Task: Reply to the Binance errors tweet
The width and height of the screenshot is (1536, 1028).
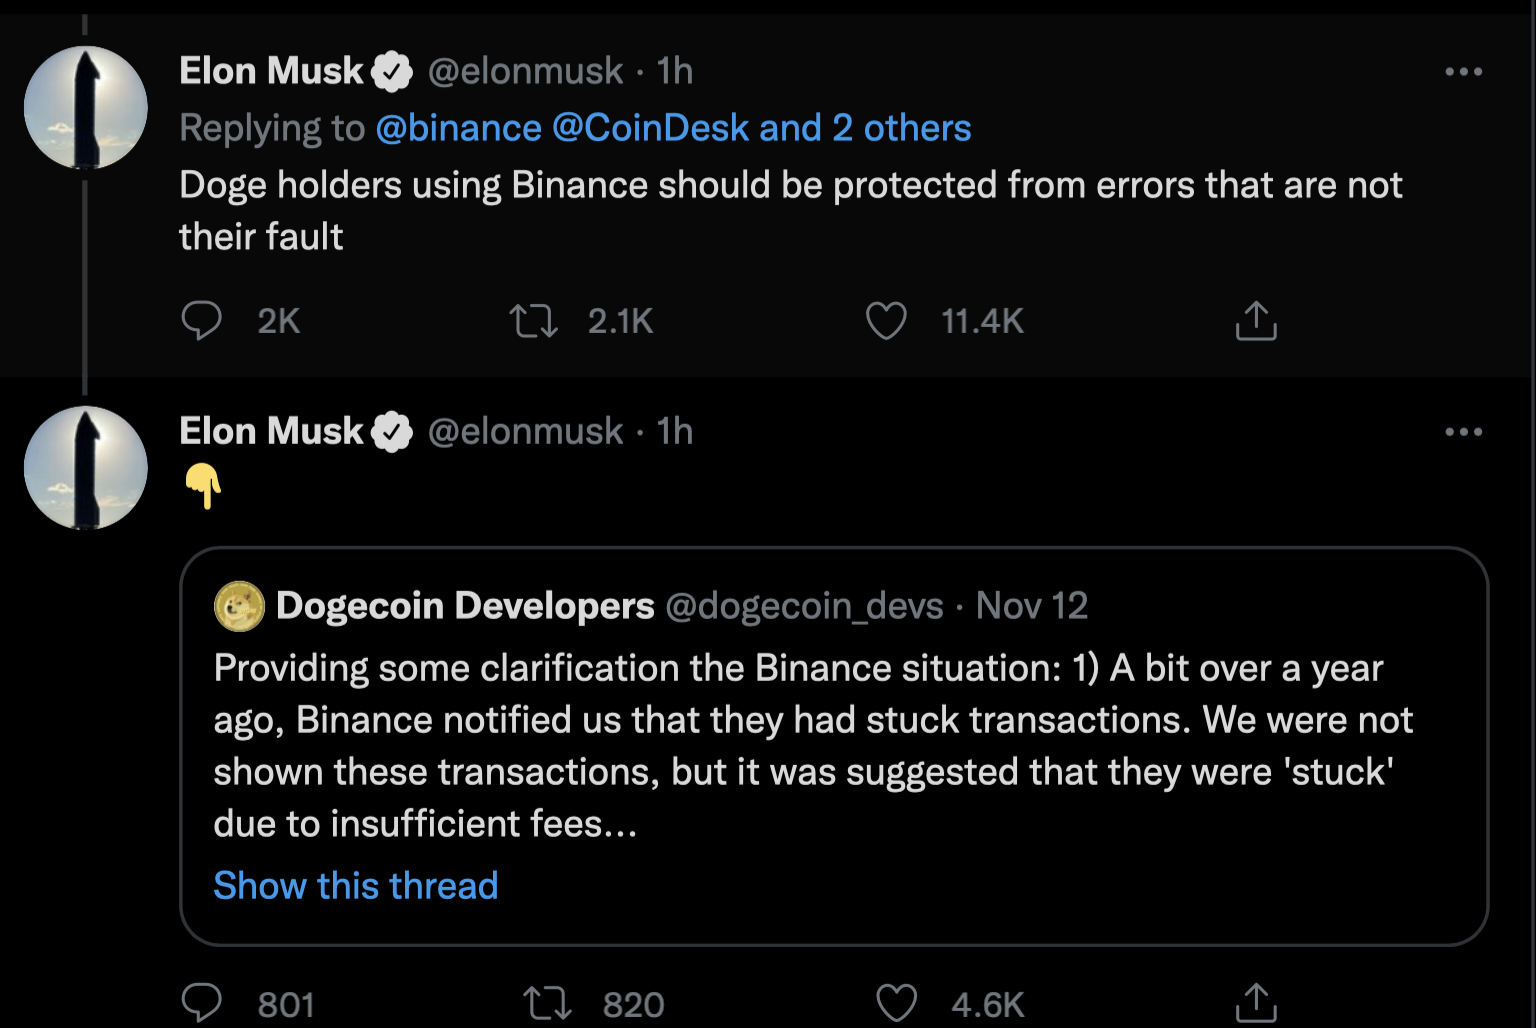Action: pos(201,321)
